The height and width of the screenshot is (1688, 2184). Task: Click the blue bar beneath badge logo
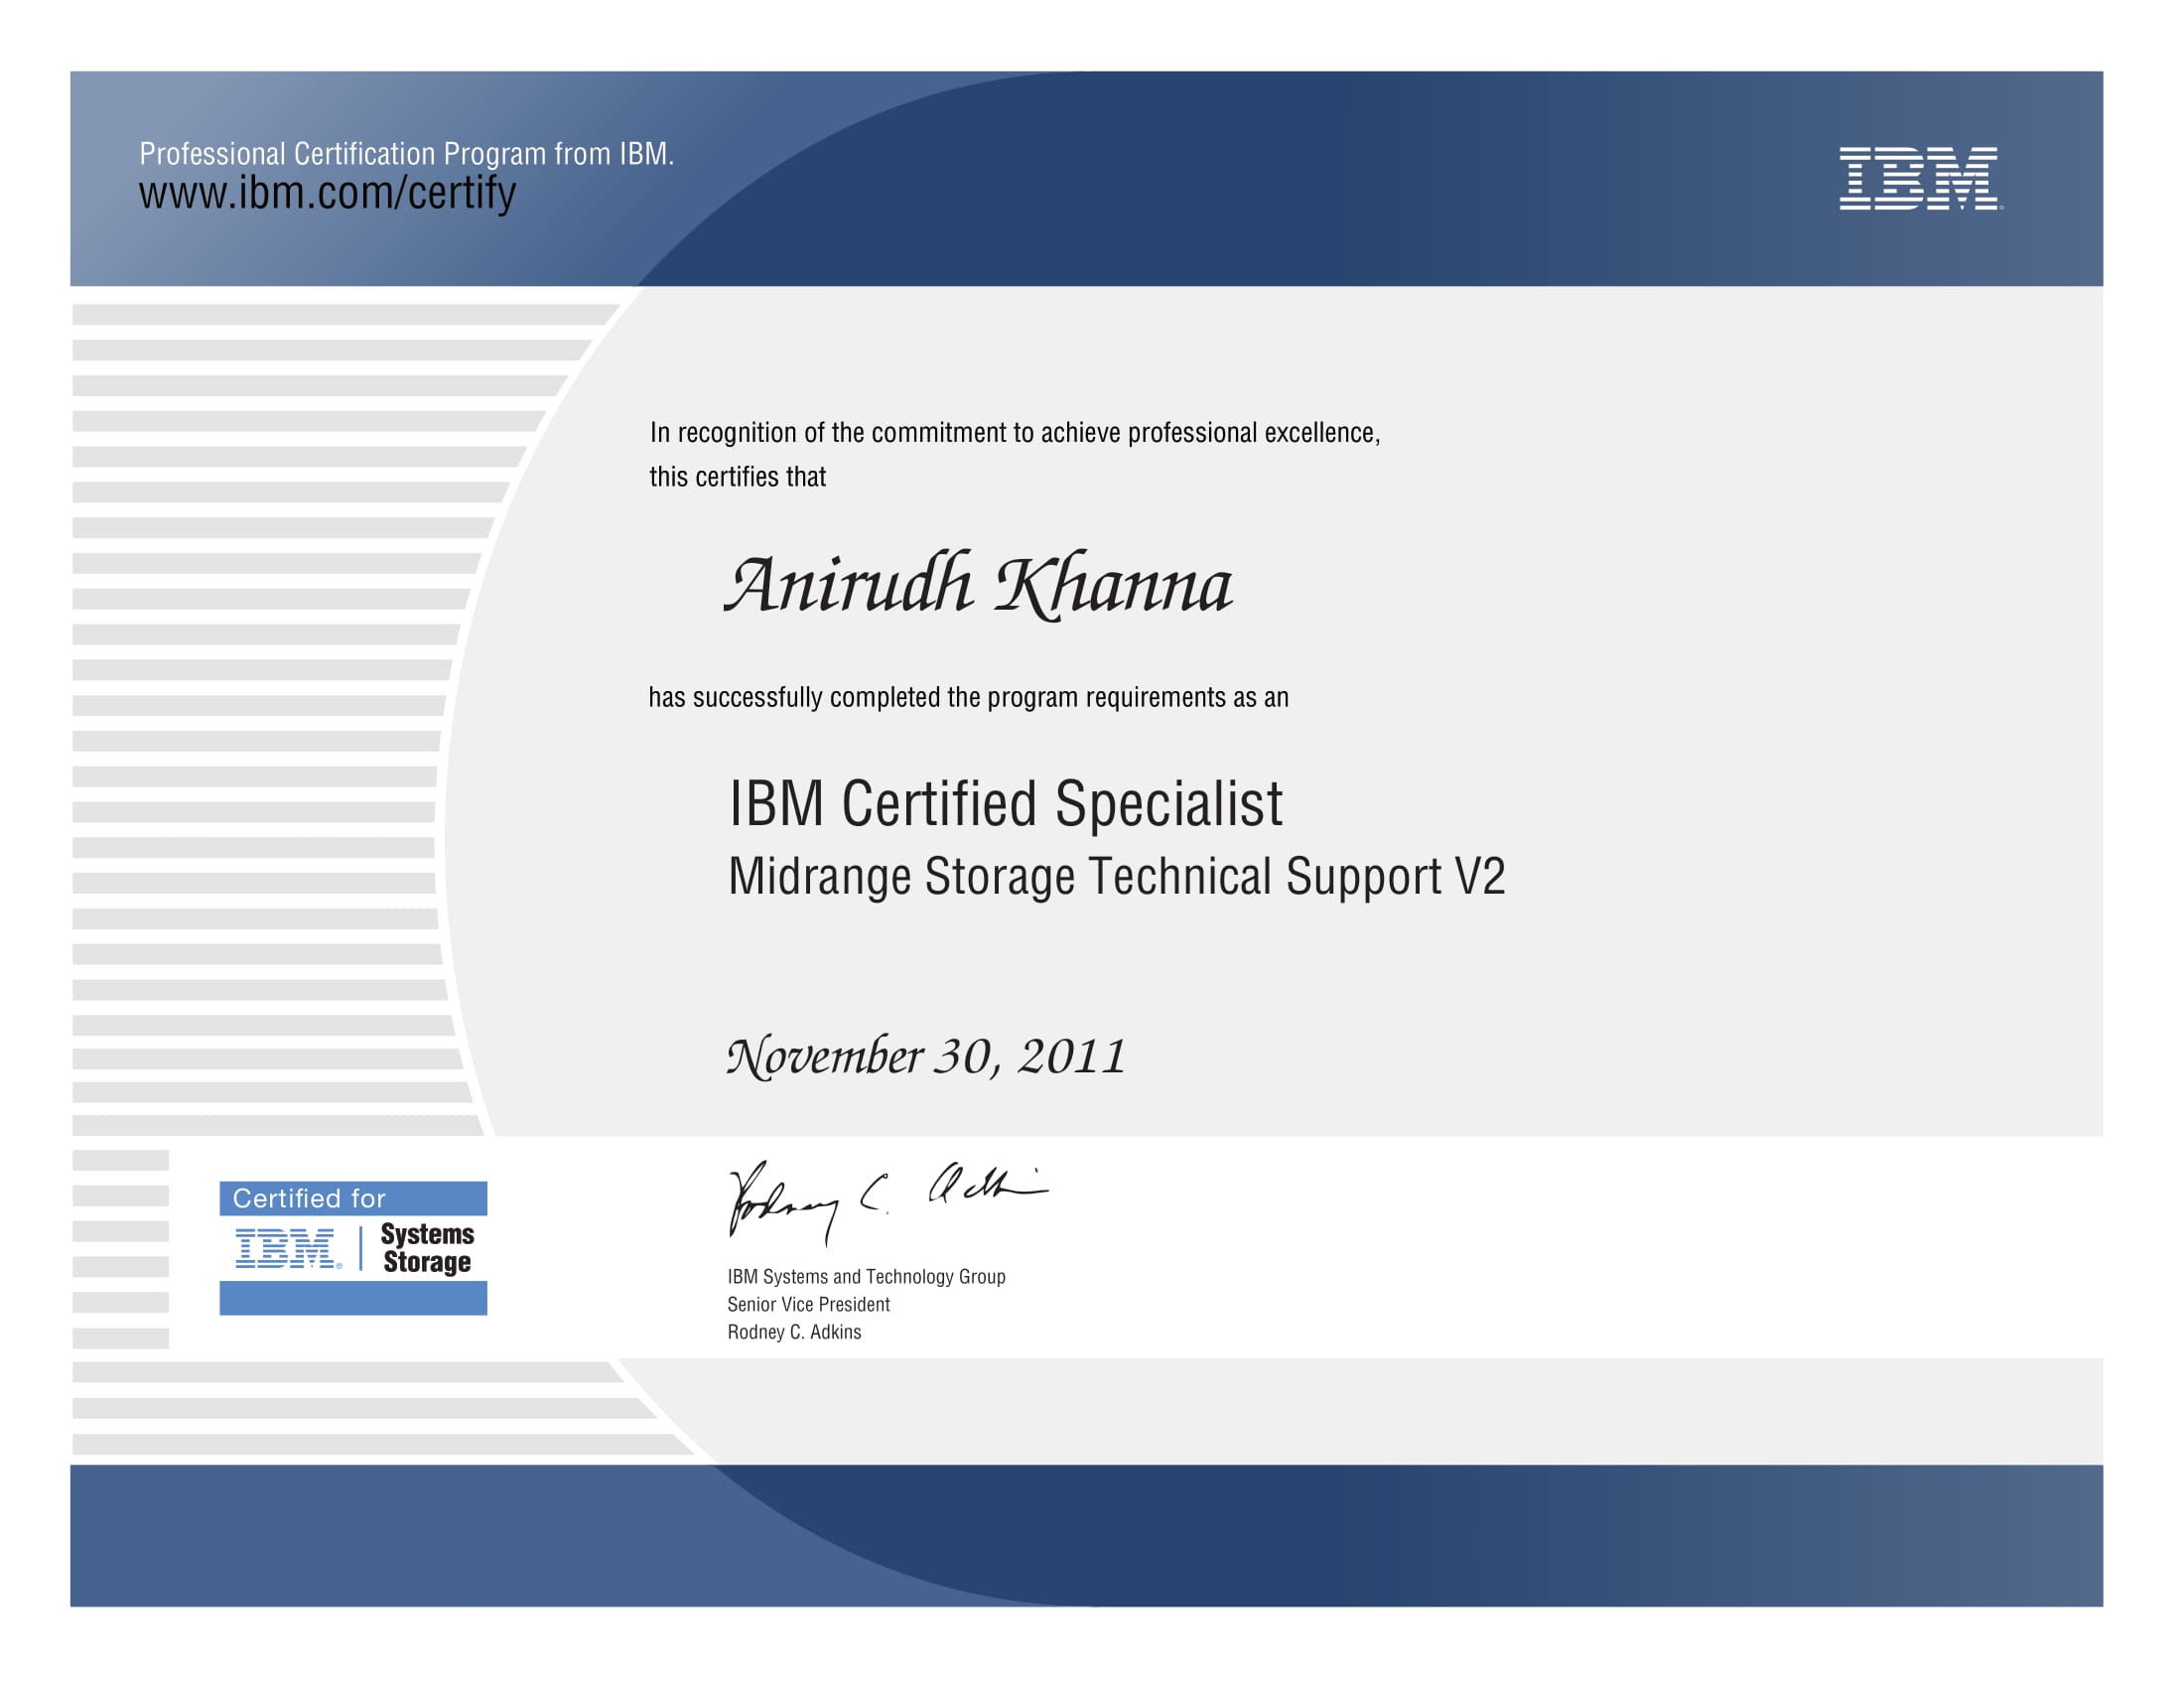353,1298
